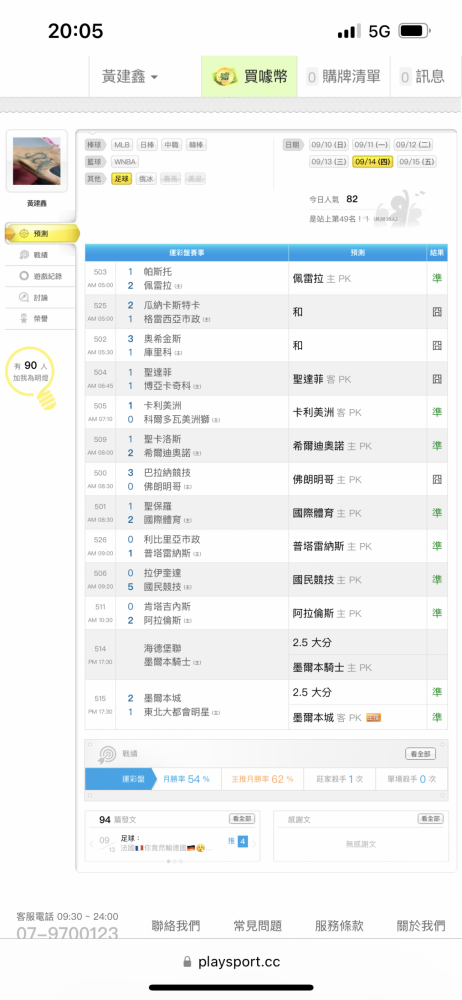Filter by 韓棒 league
Screen dimensions: 462x1000
[197, 145]
